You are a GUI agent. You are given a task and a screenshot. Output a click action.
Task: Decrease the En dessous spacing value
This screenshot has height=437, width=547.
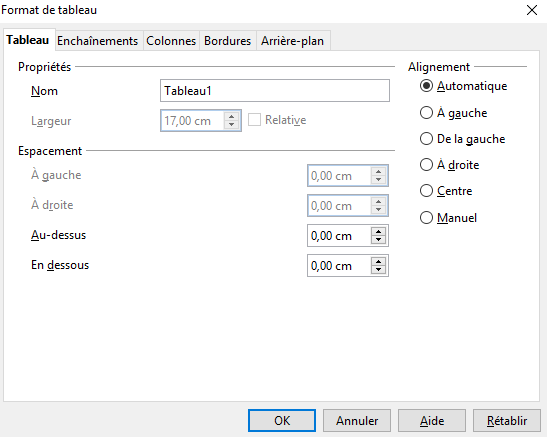(379, 270)
